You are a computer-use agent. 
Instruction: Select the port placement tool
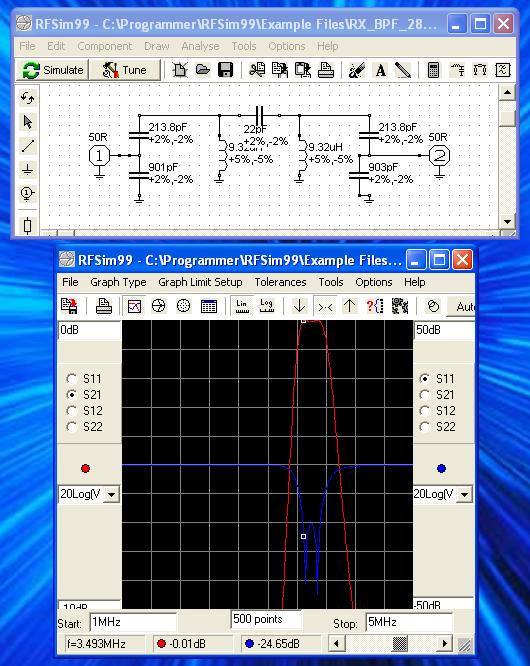(28, 194)
